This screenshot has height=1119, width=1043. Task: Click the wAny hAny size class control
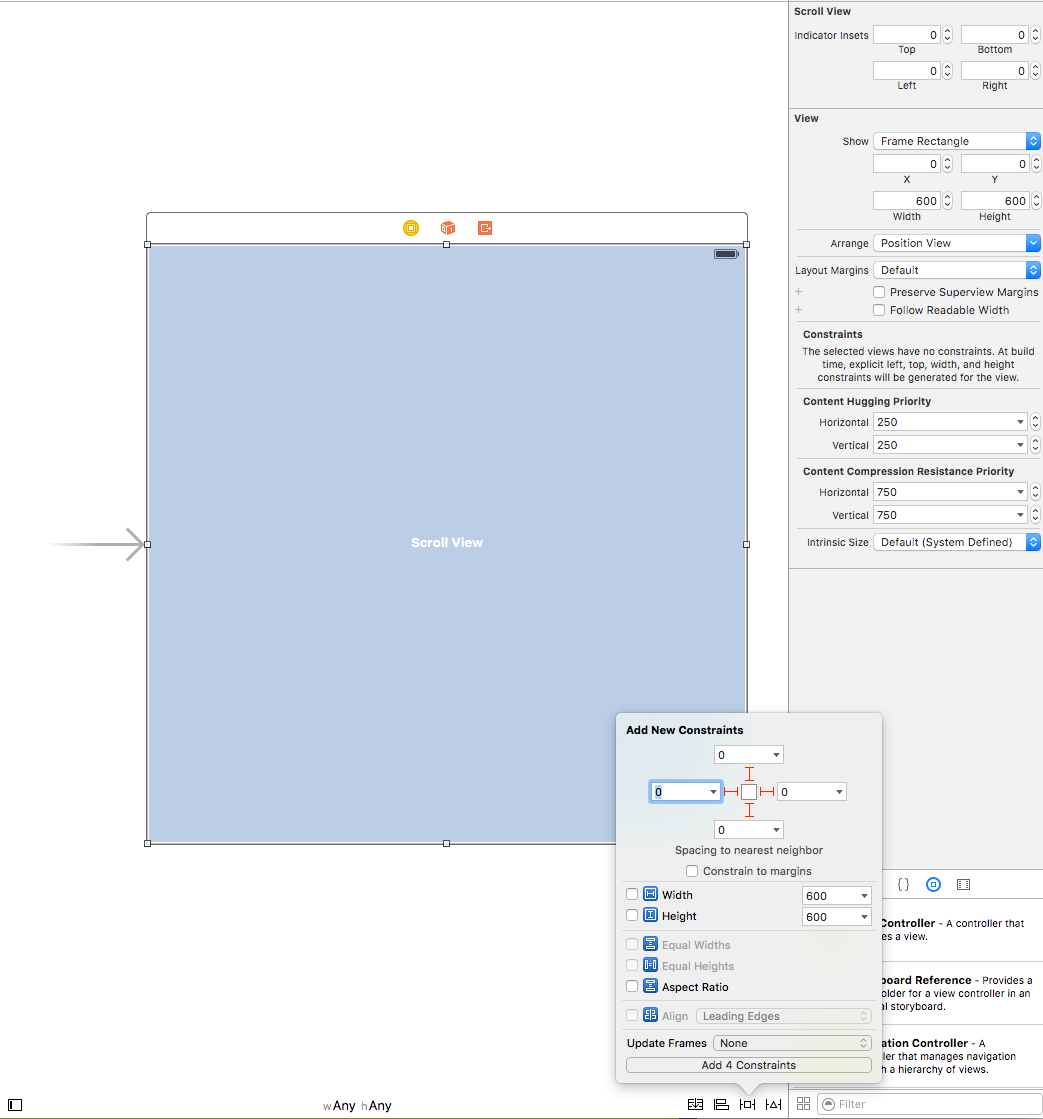coord(357,1105)
